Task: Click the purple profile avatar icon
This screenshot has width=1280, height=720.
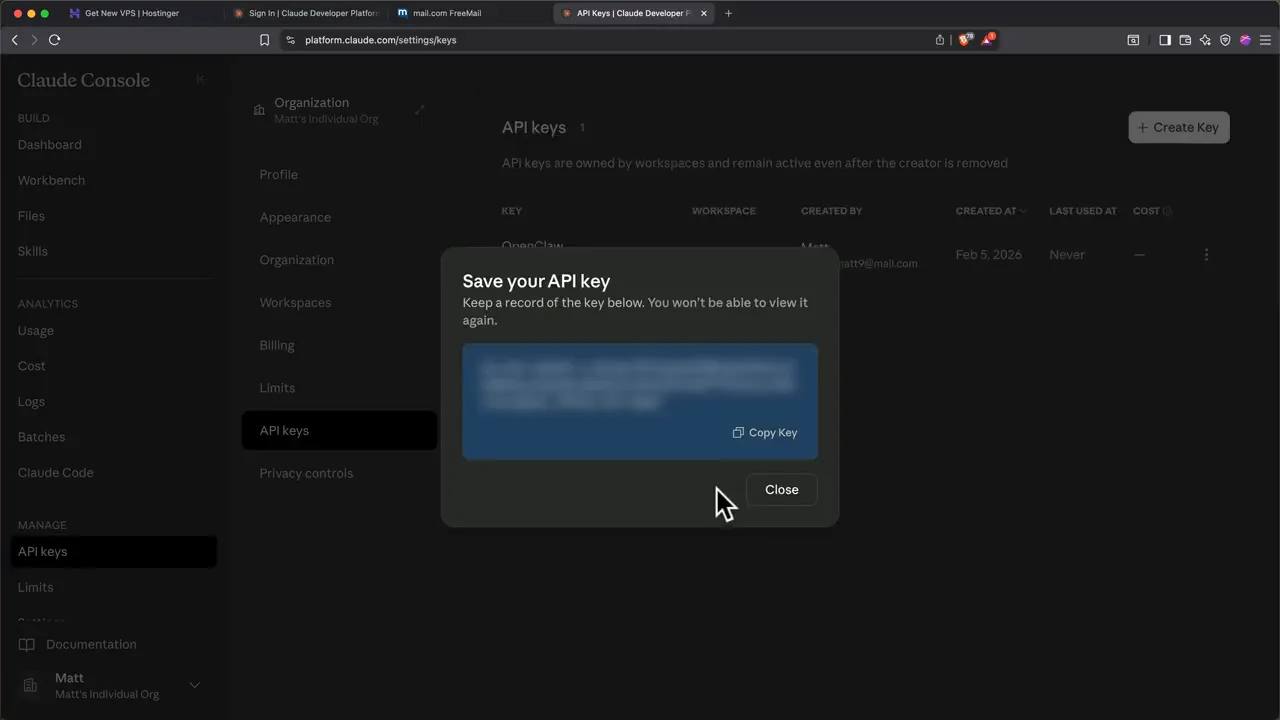Action: 1245,40
